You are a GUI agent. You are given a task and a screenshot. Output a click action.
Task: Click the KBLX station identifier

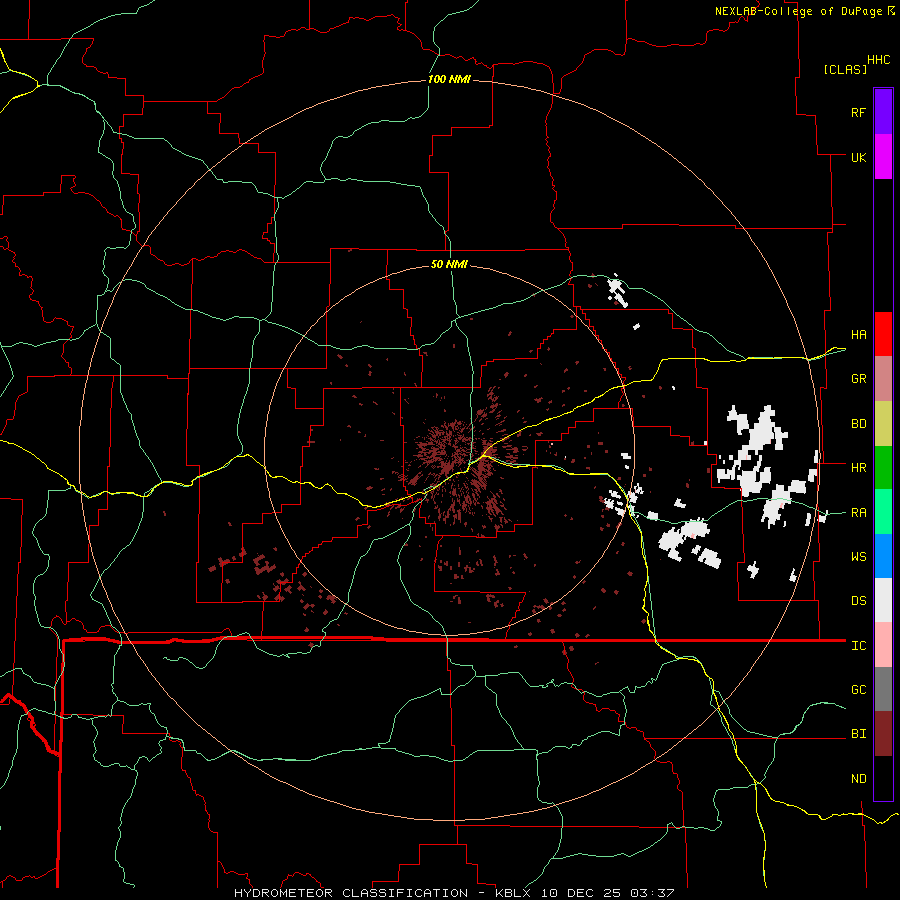point(513,893)
